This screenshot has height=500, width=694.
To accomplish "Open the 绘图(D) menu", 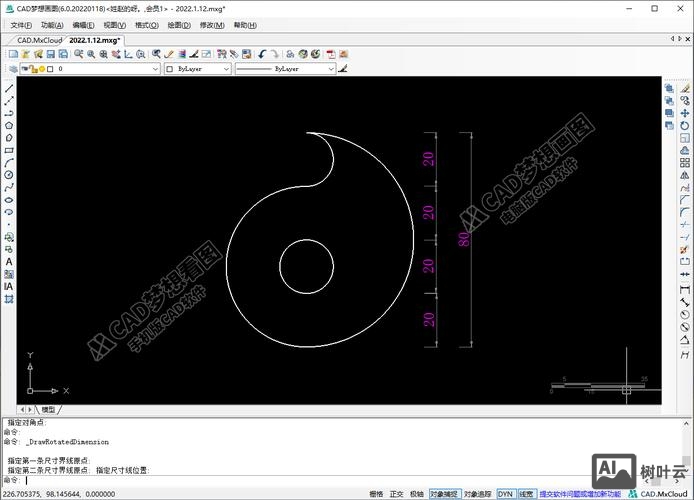I will point(180,25).
